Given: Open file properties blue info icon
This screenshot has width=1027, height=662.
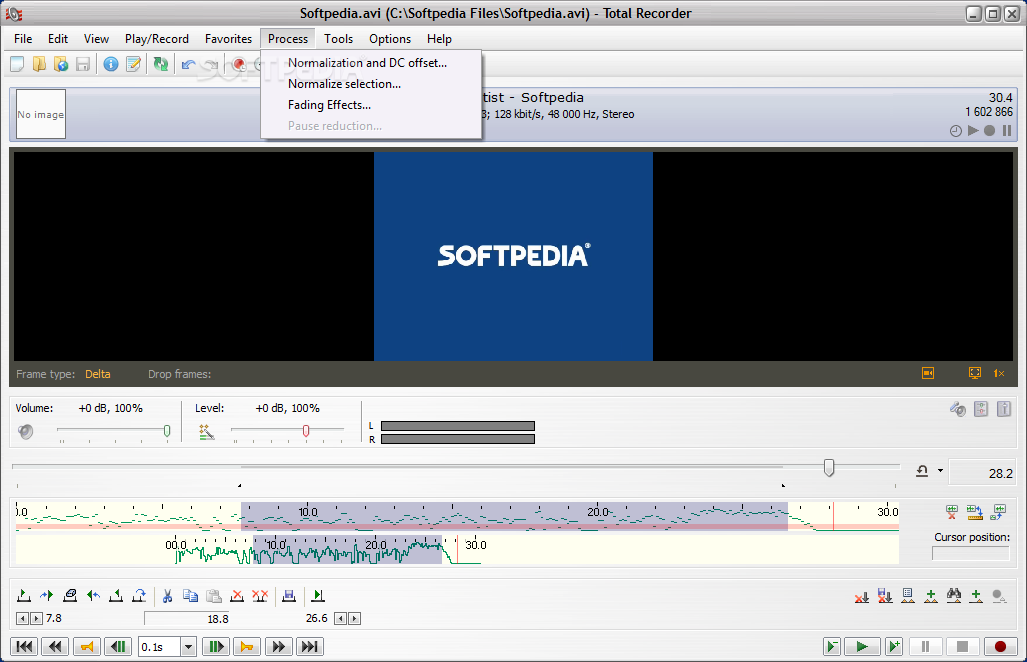Looking at the screenshot, I should [x=111, y=64].
